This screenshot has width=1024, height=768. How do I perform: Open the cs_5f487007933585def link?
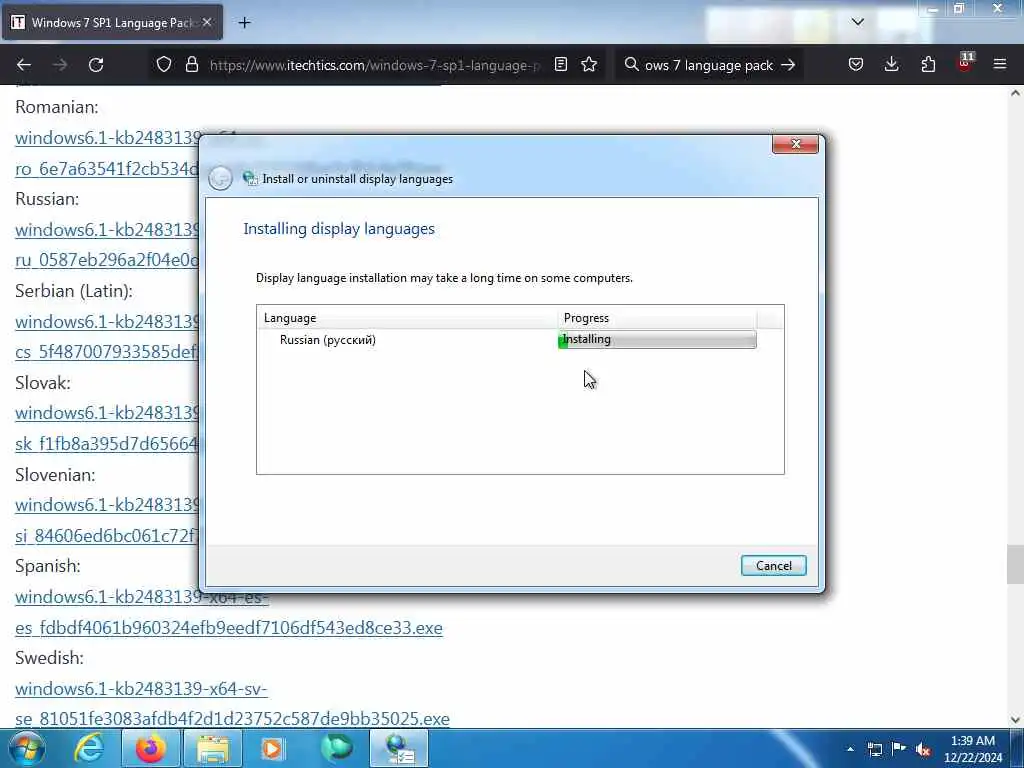click(x=106, y=352)
